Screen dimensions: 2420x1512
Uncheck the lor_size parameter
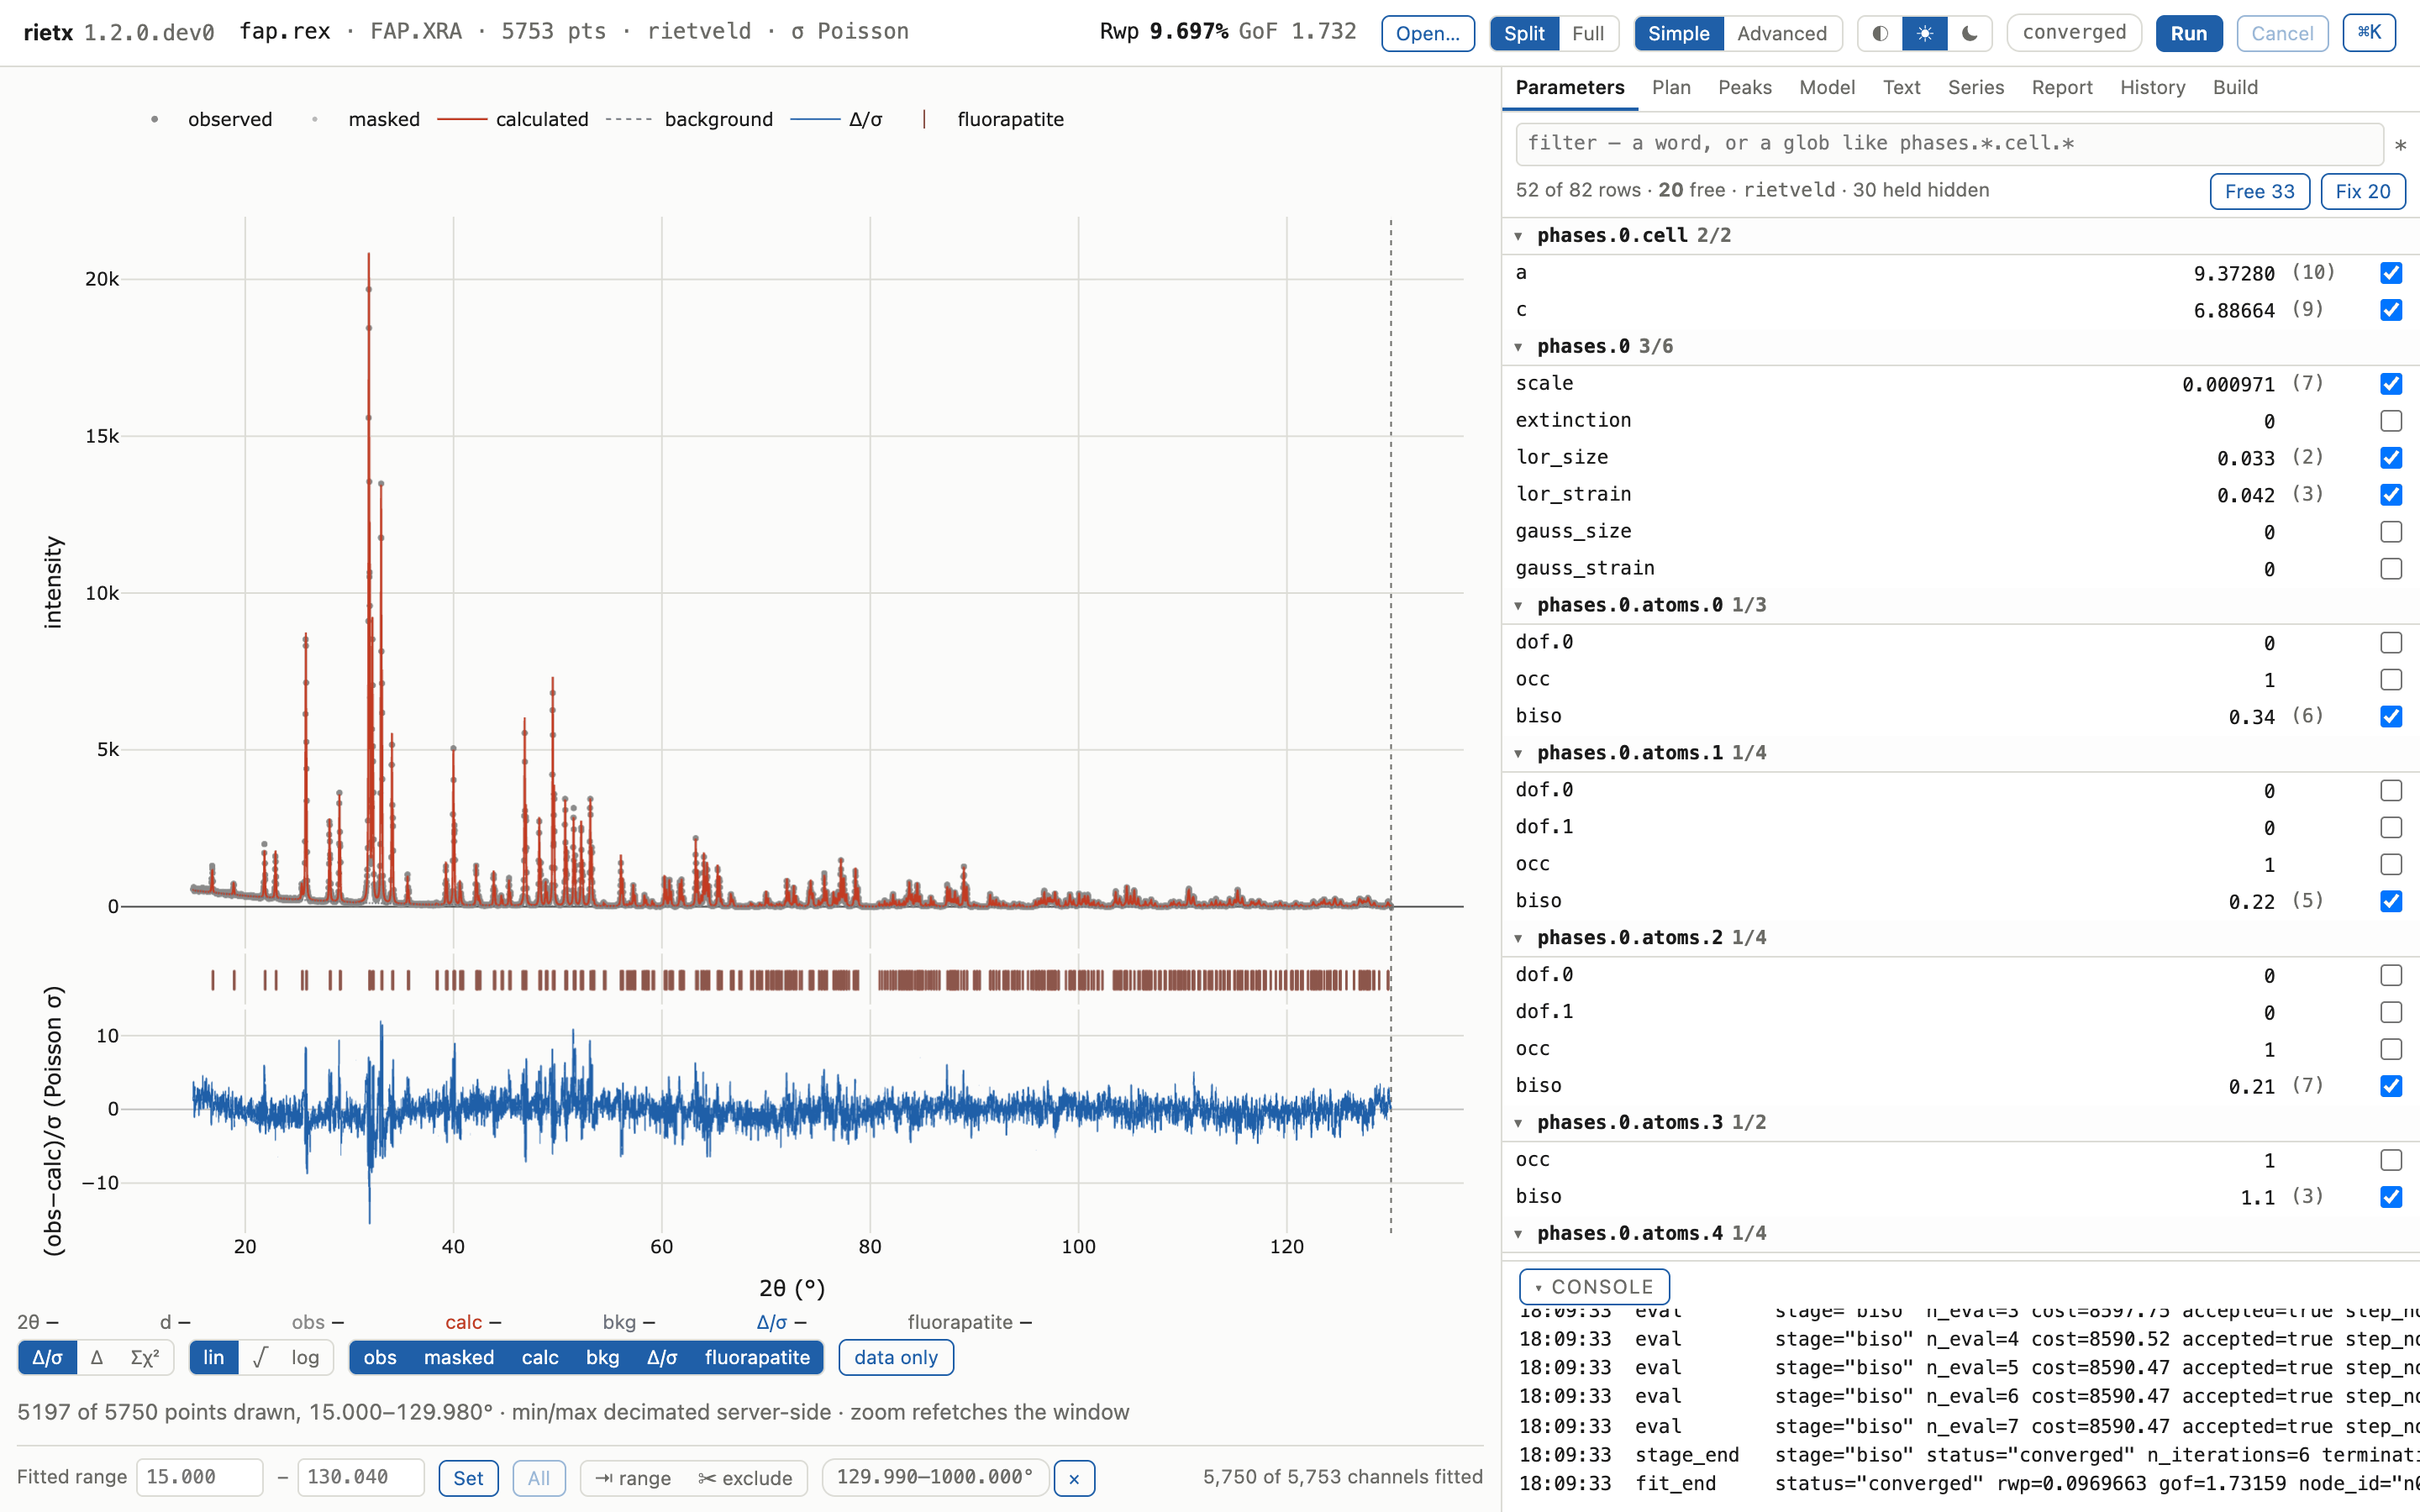pyautogui.click(x=2391, y=458)
